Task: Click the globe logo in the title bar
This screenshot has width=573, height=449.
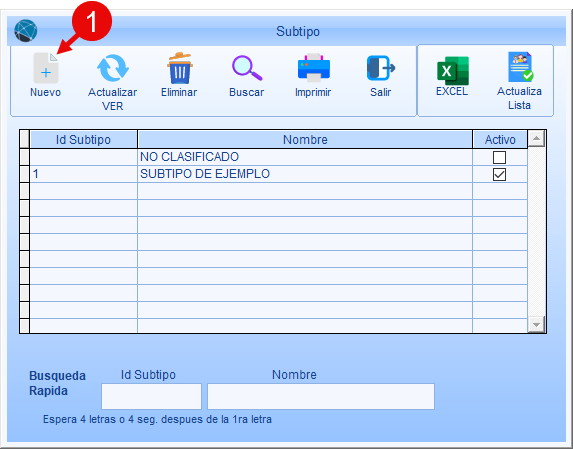Action: [x=26, y=31]
